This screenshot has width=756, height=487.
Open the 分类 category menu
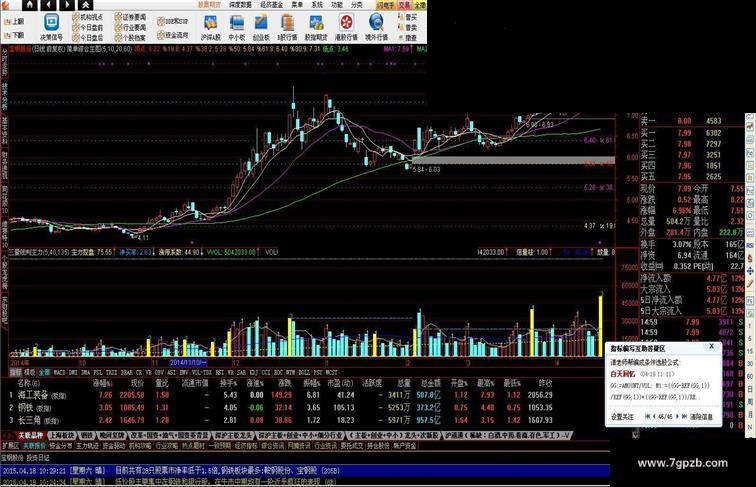point(356,5)
